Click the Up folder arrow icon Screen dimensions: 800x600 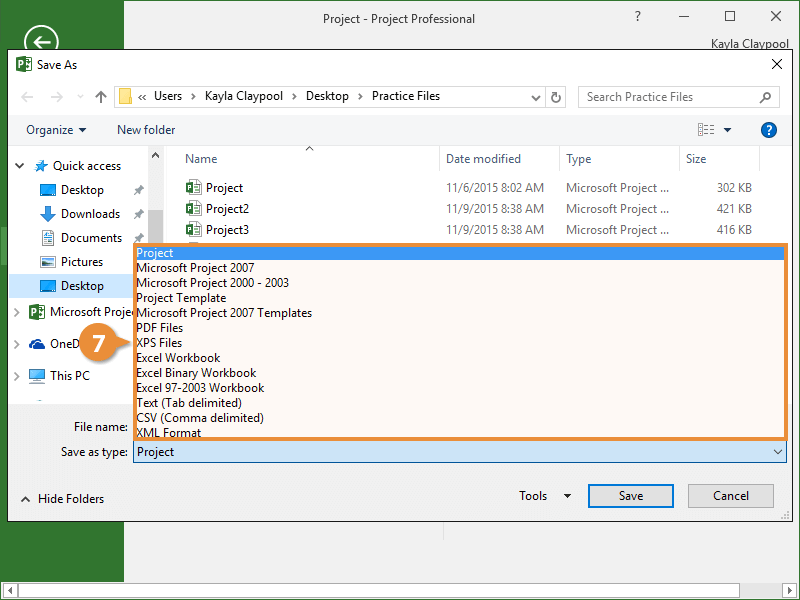100,97
